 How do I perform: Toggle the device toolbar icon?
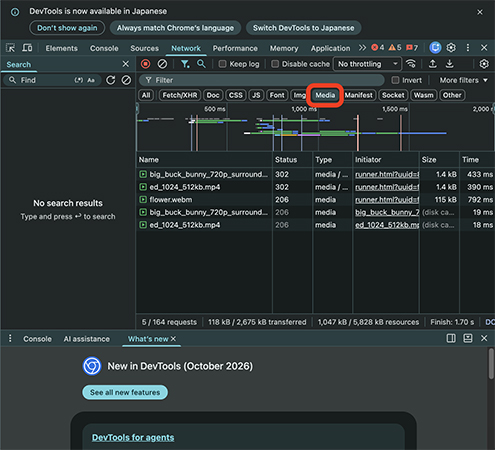[x=27, y=48]
